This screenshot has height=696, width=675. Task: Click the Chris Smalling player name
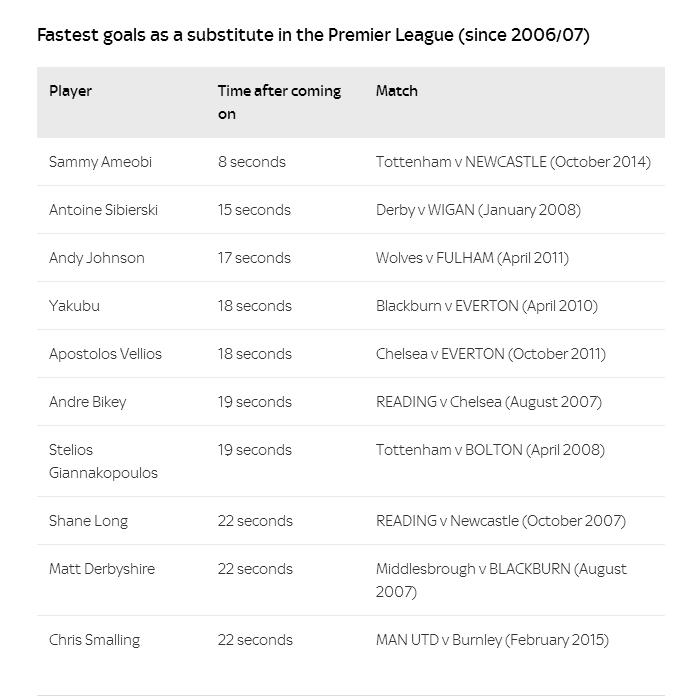click(94, 640)
